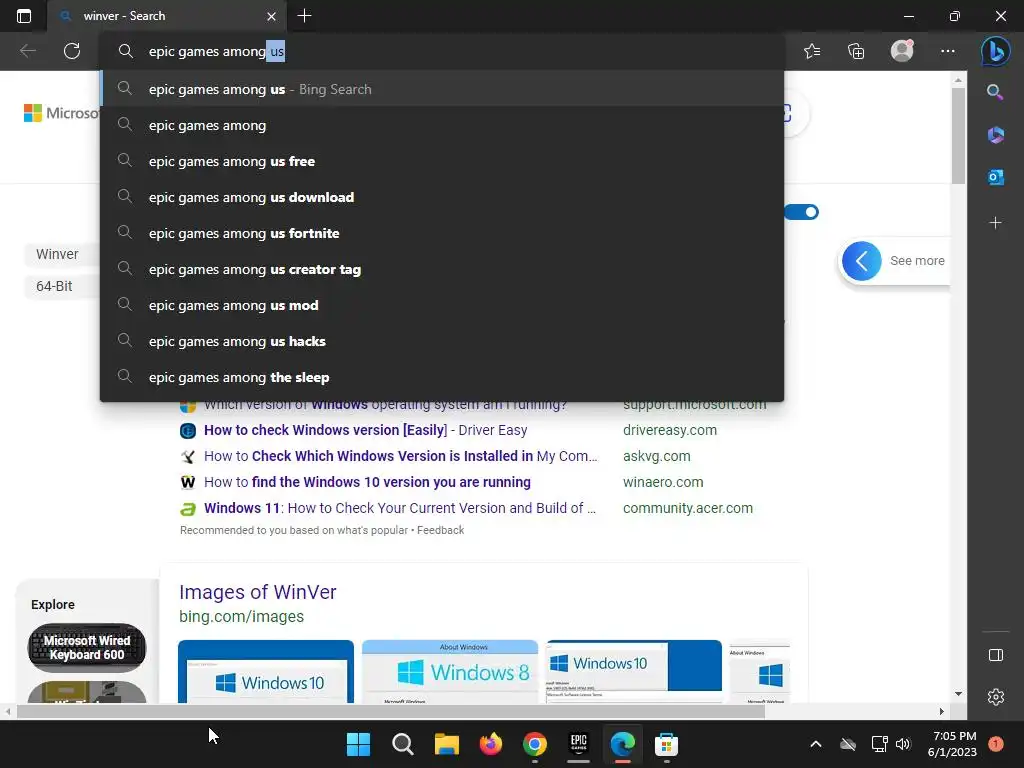Viewport: 1024px width, 768px height.
Task: Click the sidebar Search magnifier icon
Action: click(x=995, y=92)
